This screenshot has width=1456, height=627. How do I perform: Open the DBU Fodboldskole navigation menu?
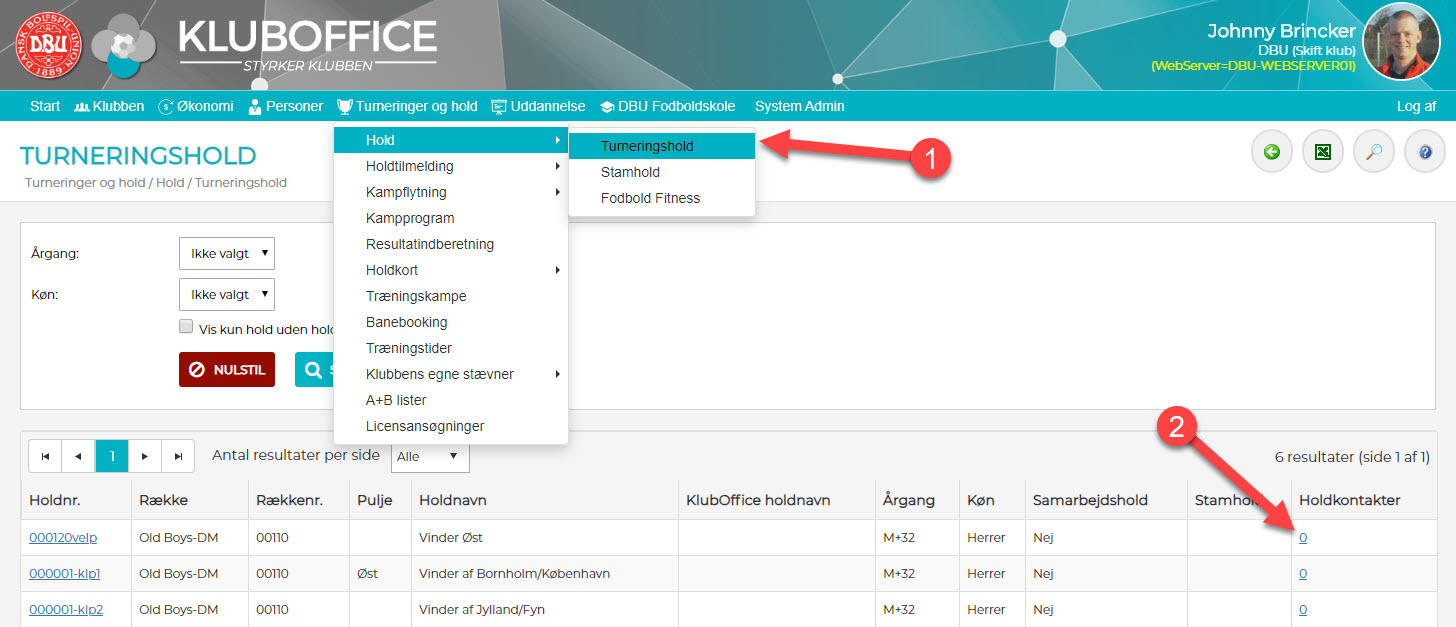pos(667,106)
